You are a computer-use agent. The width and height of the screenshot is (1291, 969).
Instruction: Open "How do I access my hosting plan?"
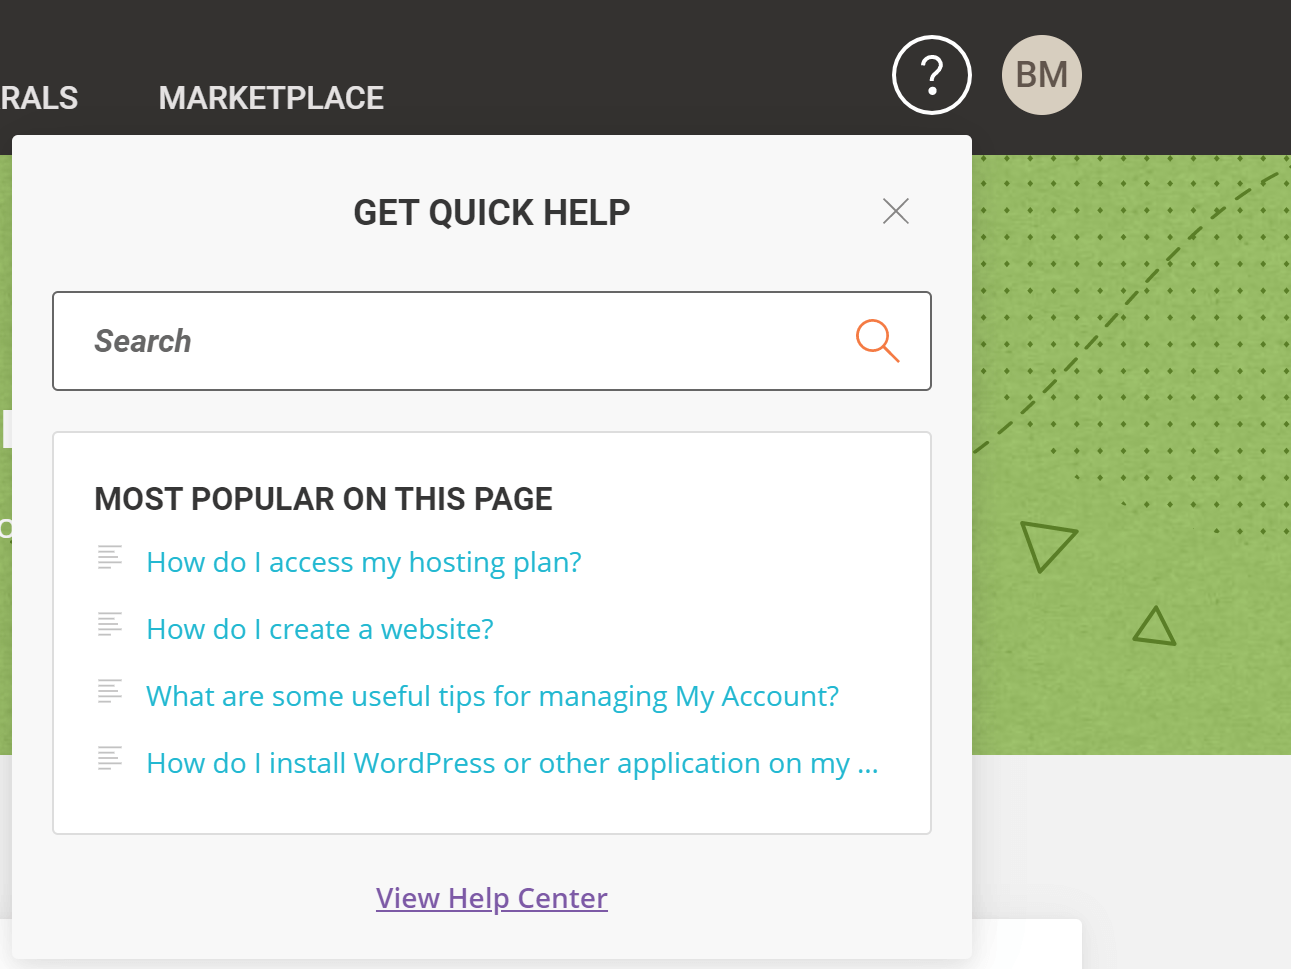[364, 562]
